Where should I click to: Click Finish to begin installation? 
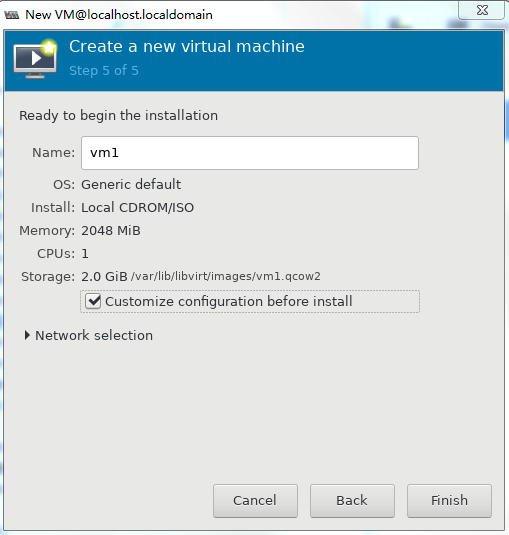(449, 501)
